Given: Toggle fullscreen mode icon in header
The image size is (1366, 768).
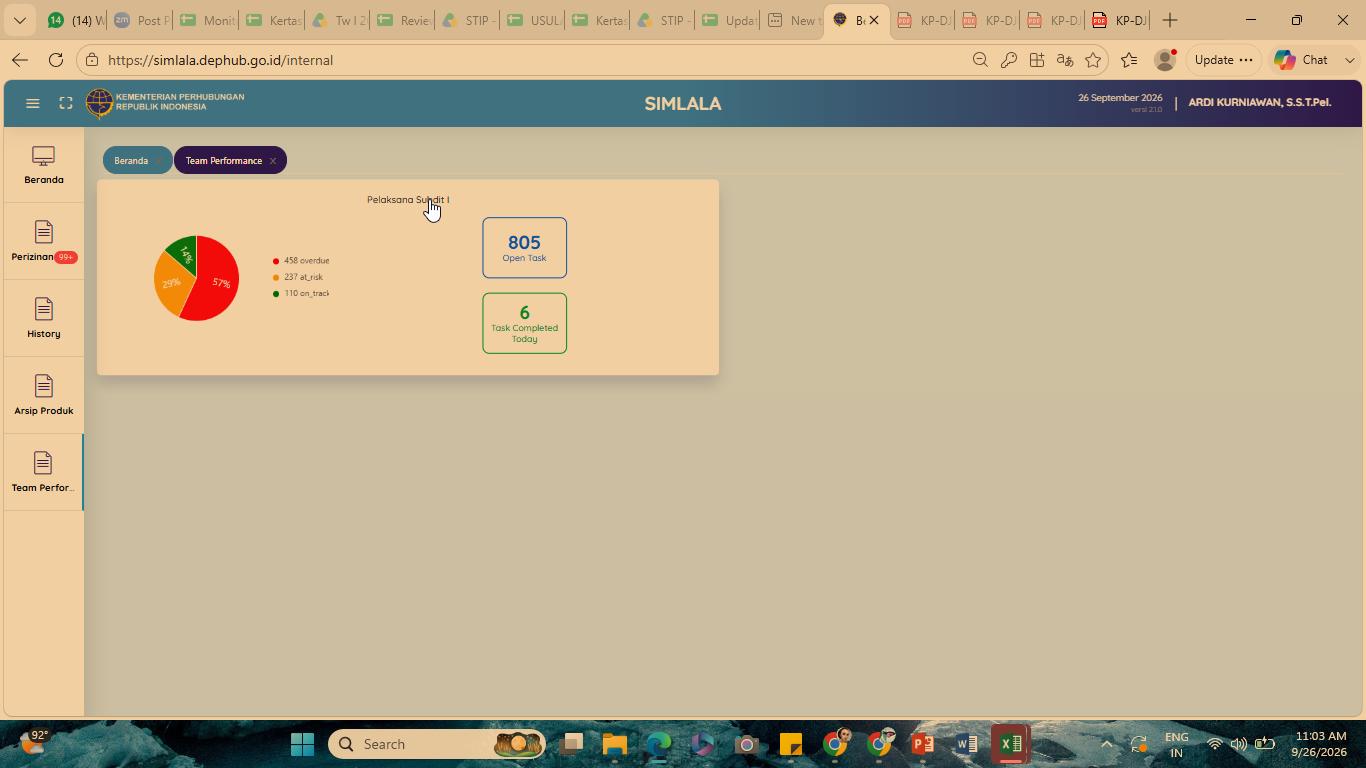Looking at the screenshot, I should point(66,103).
